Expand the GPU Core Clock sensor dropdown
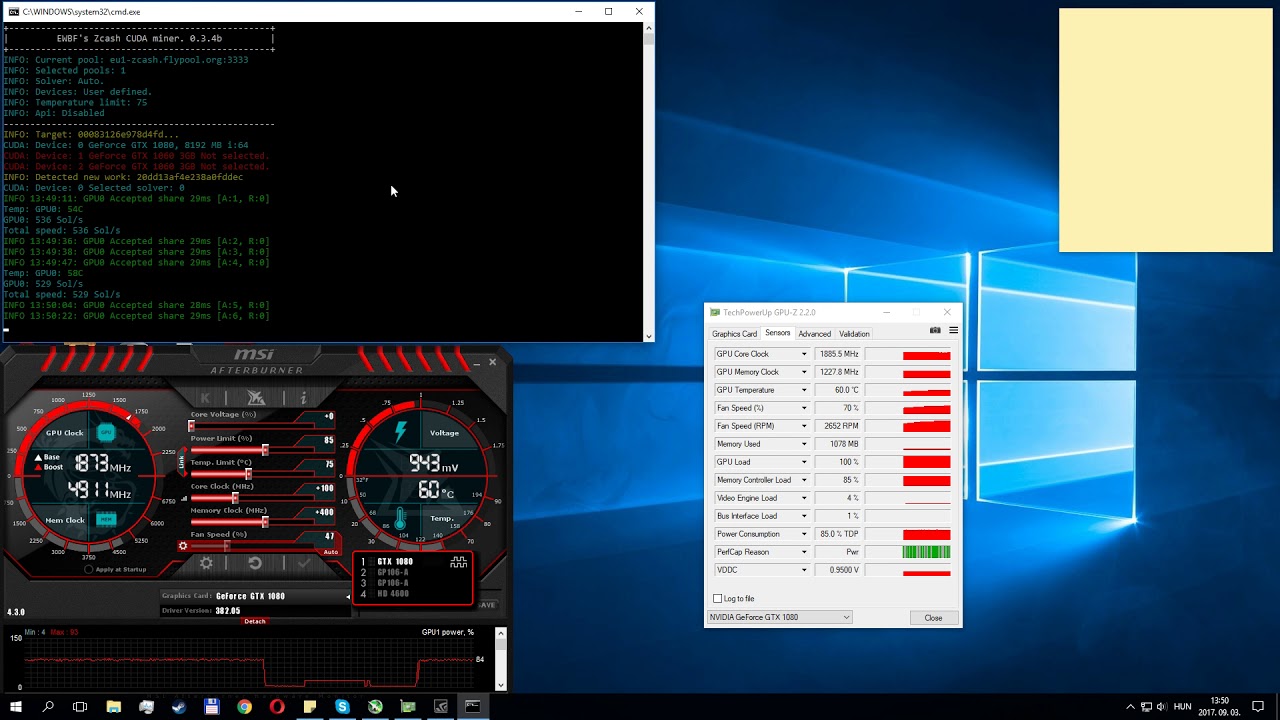 (x=803, y=354)
